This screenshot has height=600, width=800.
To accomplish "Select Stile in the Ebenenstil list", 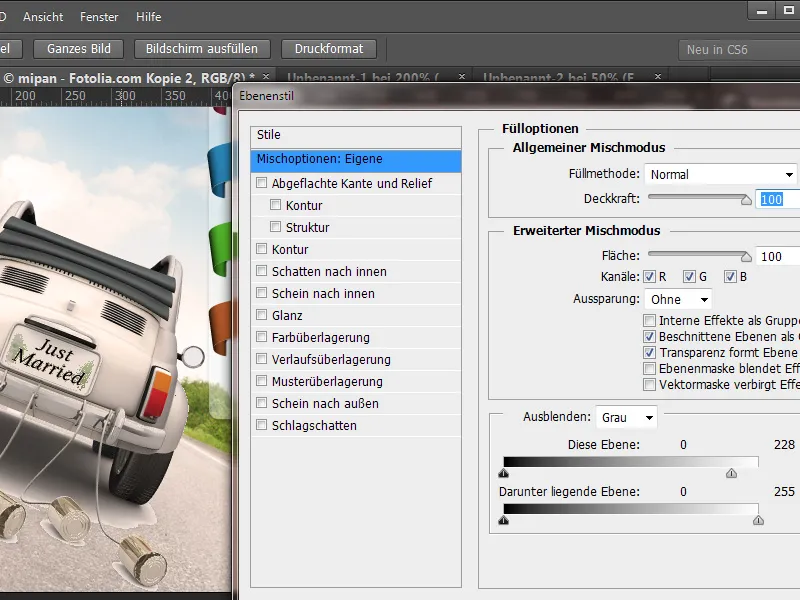I will click(x=356, y=135).
